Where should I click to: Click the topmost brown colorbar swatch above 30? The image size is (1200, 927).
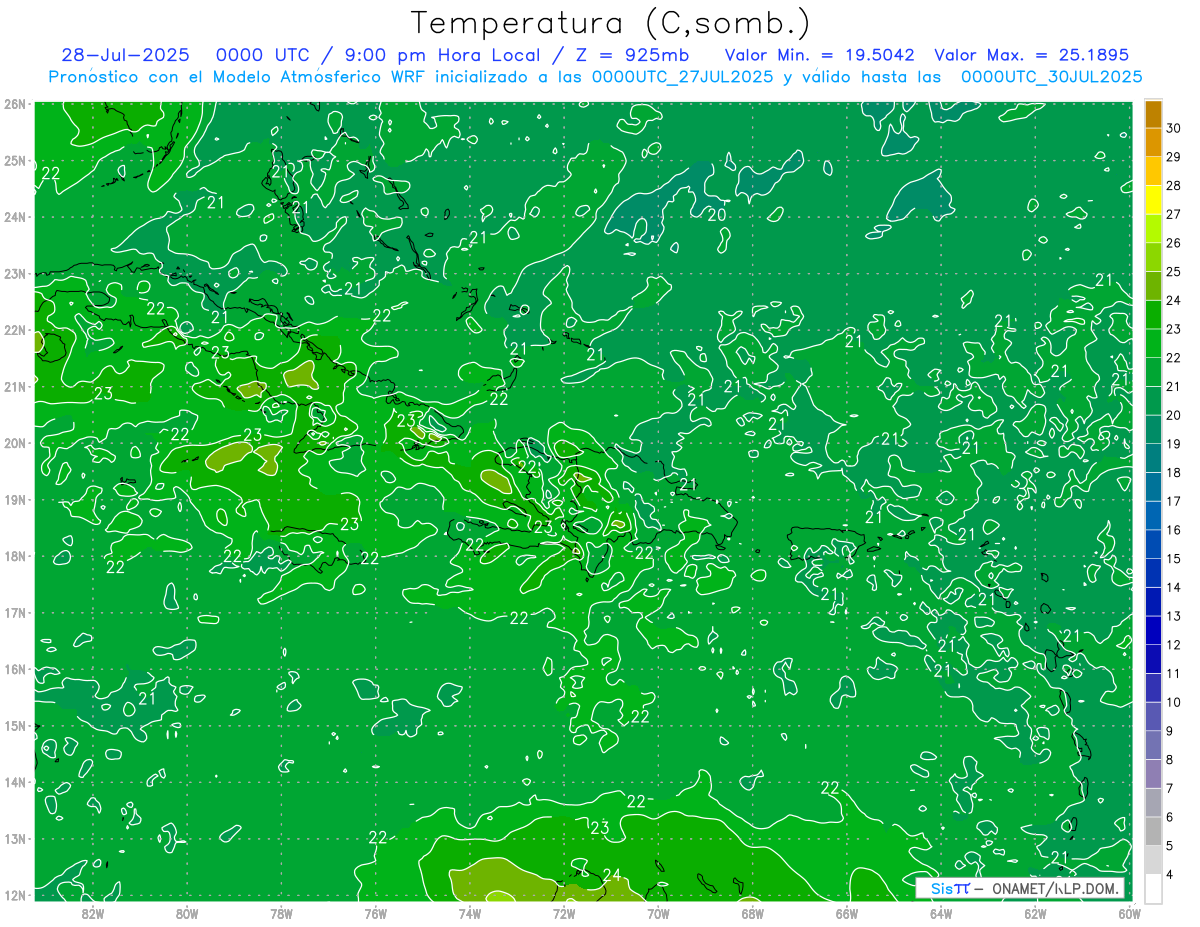pyautogui.click(x=1153, y=114)
